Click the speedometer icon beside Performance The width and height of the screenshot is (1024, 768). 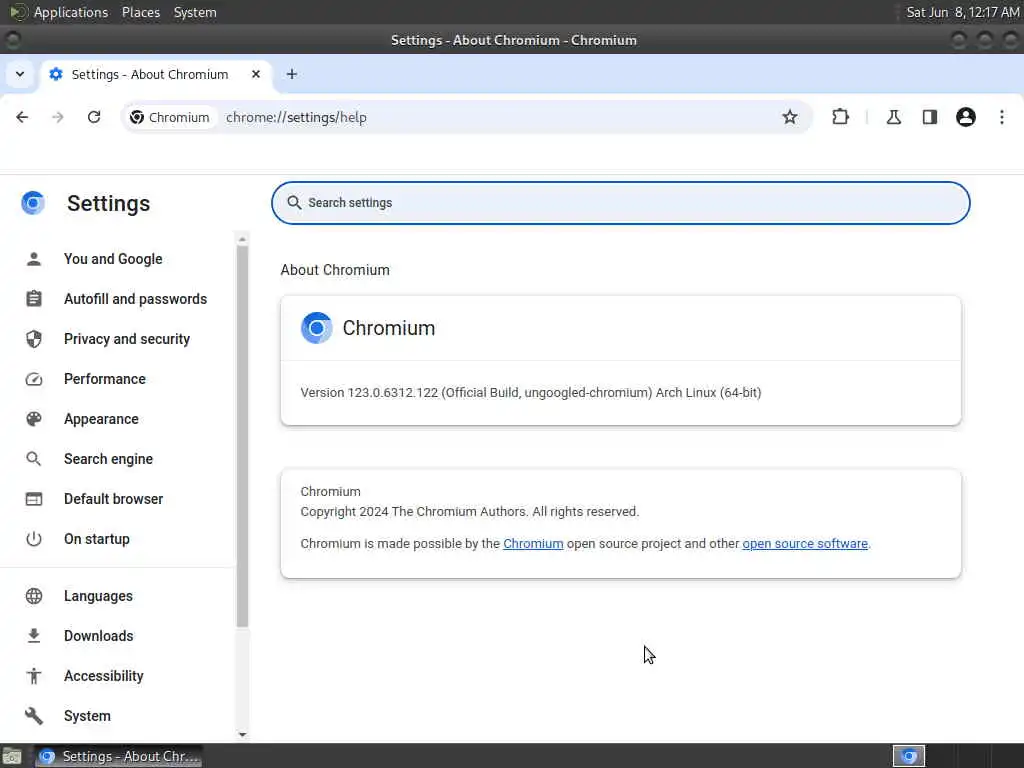33,379
